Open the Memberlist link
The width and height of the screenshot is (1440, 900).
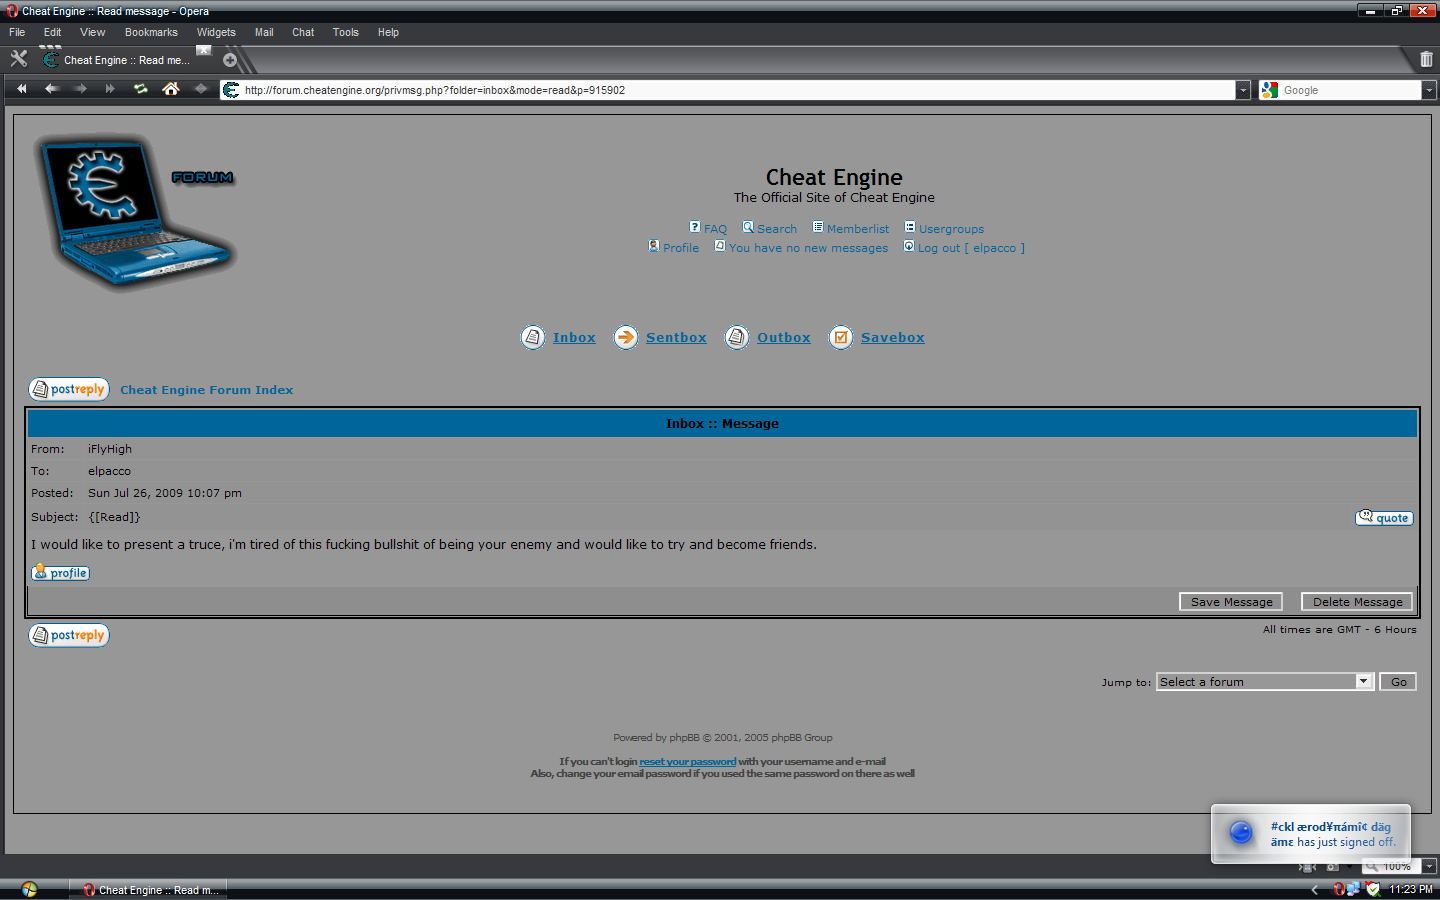click(858, 229)
